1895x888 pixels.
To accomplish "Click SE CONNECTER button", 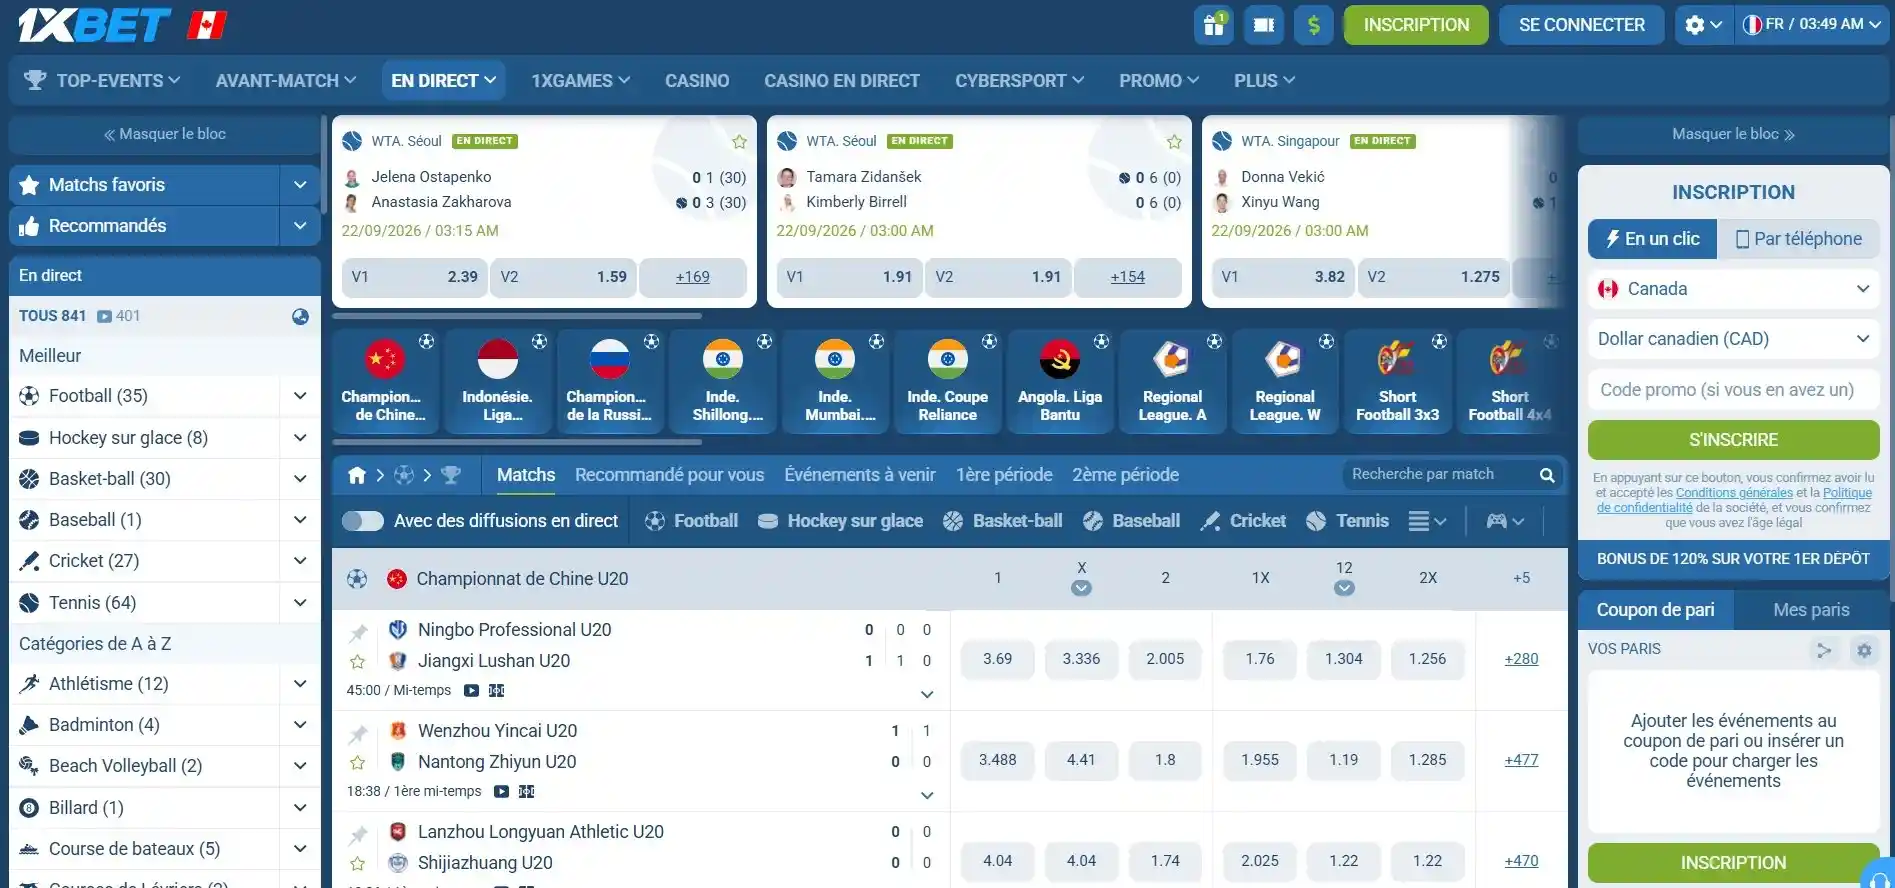I will pos(1581,25).
